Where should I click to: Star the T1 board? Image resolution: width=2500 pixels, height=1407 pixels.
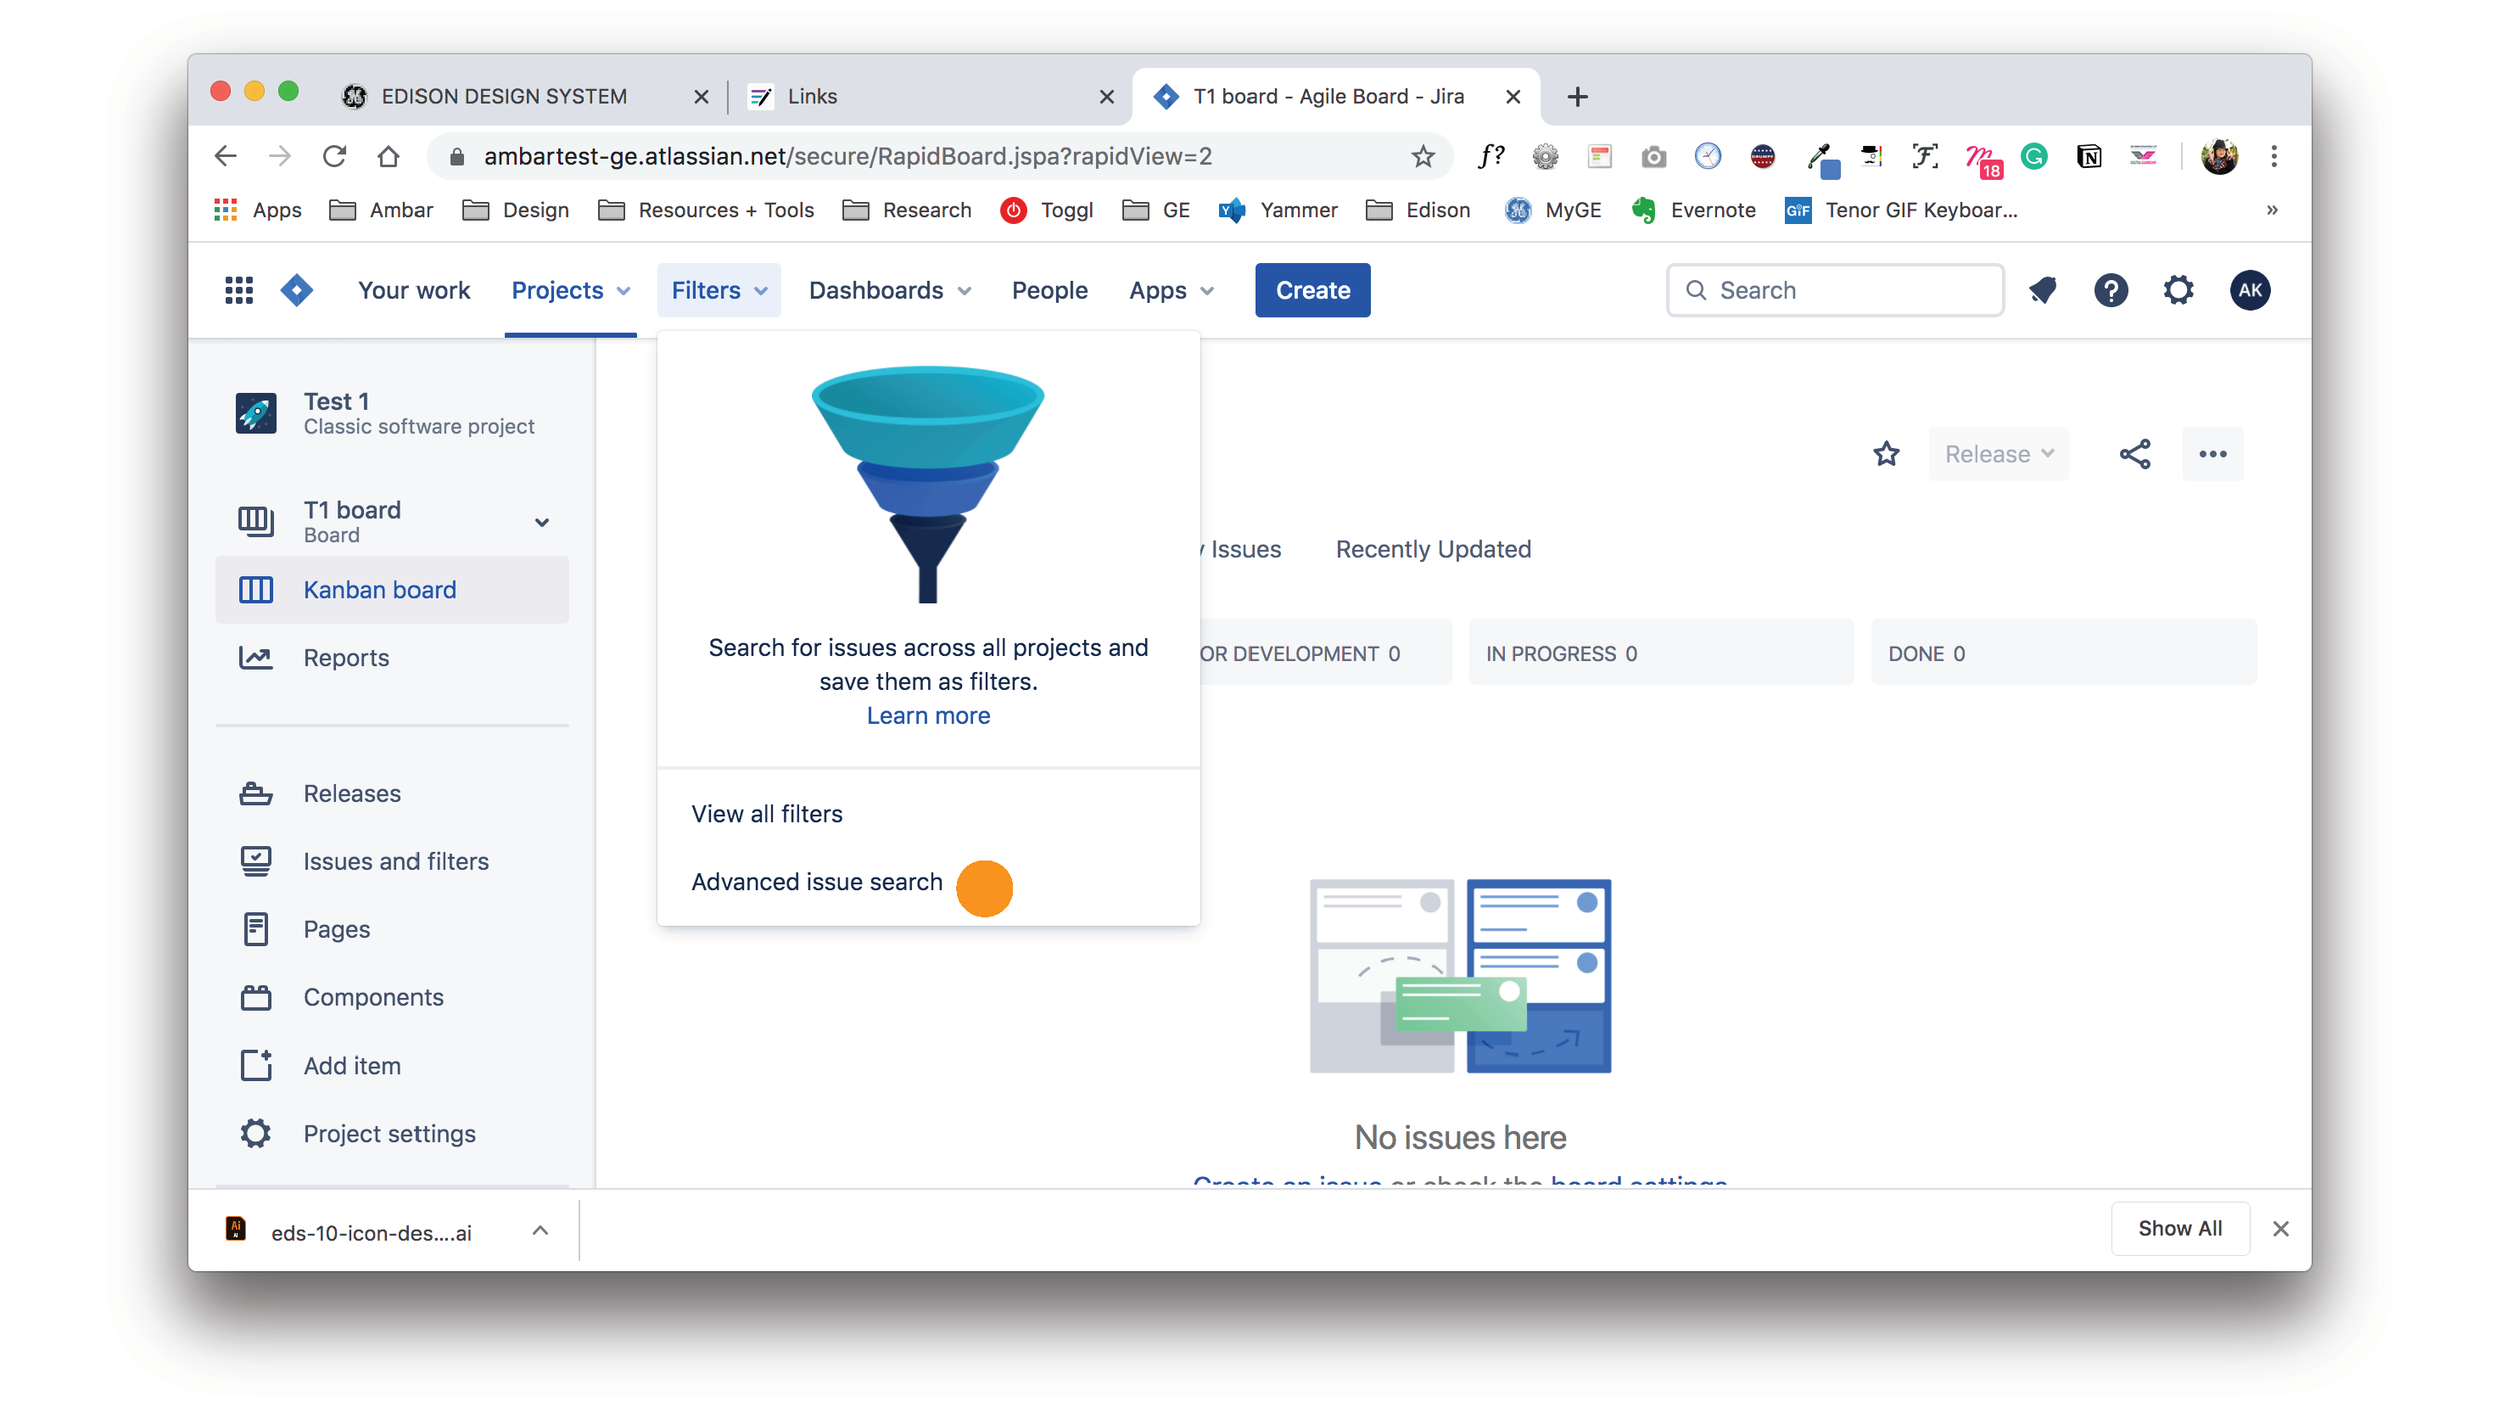tap(1885, 454)
